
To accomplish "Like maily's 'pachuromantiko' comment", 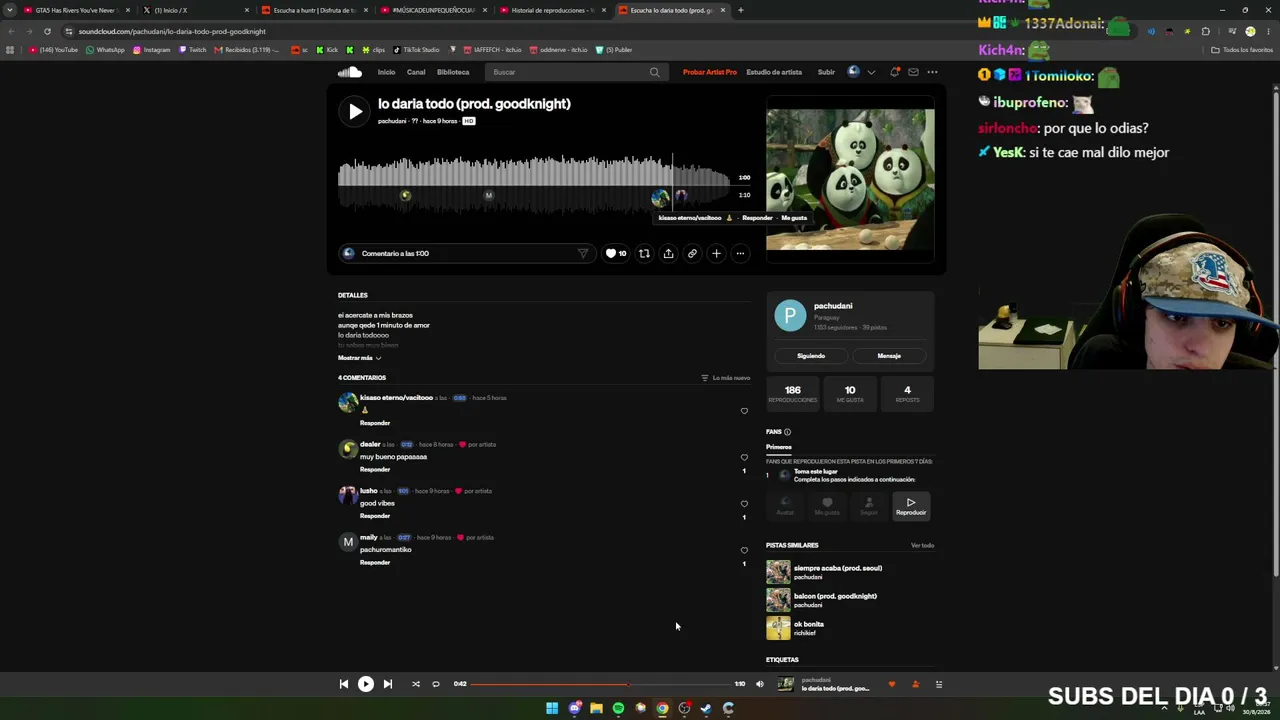I will 744,550.
